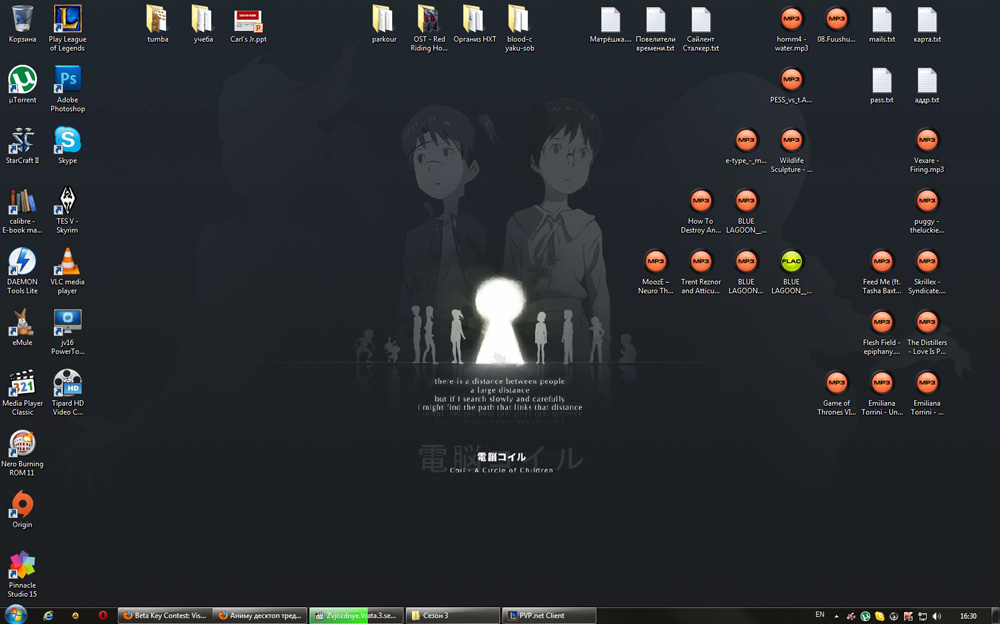Select The Distillers - Love Is MP3
Viewport: 1000px width, 624px height.
pyautogui.click(x=927, y=332)
